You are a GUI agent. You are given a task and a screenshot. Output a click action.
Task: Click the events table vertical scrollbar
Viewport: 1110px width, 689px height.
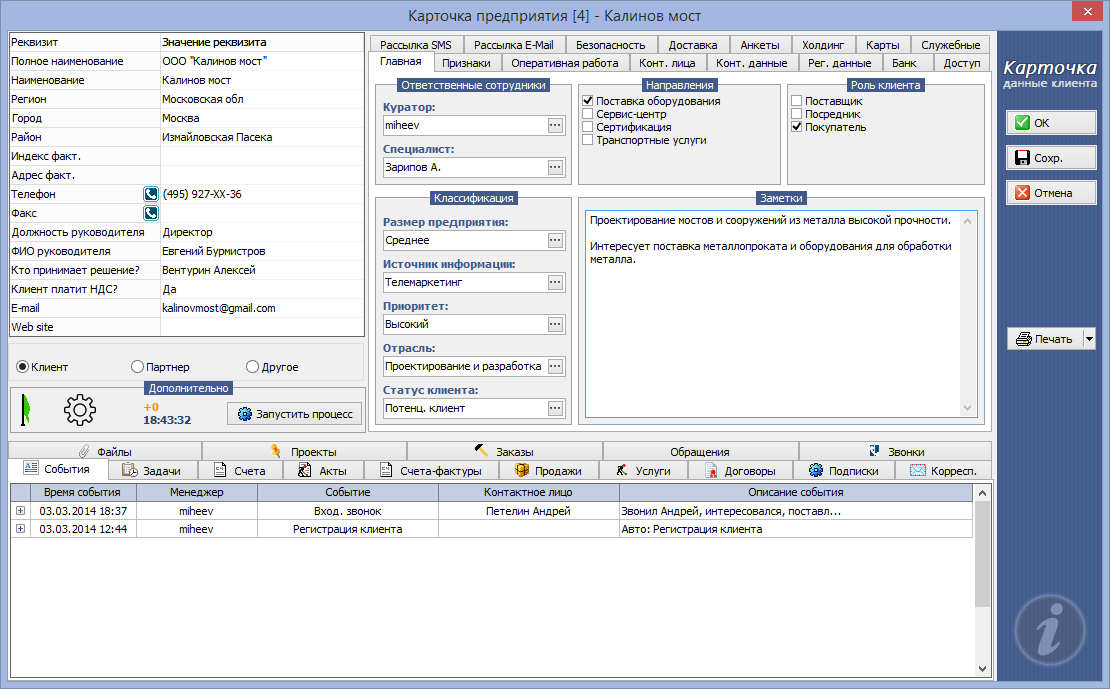(x=982, y=580)
